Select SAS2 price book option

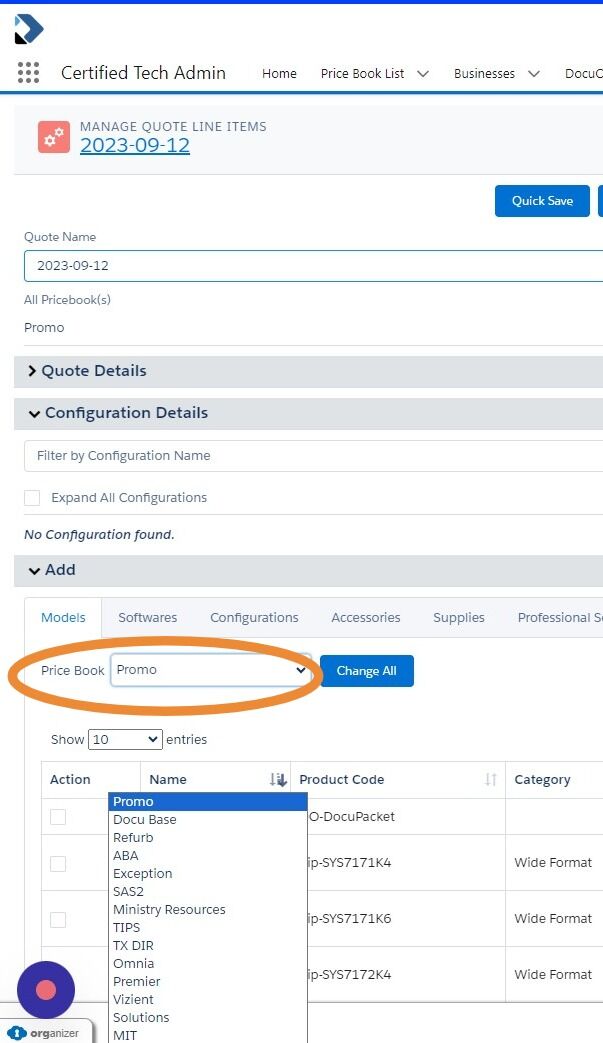coord(207,891)
